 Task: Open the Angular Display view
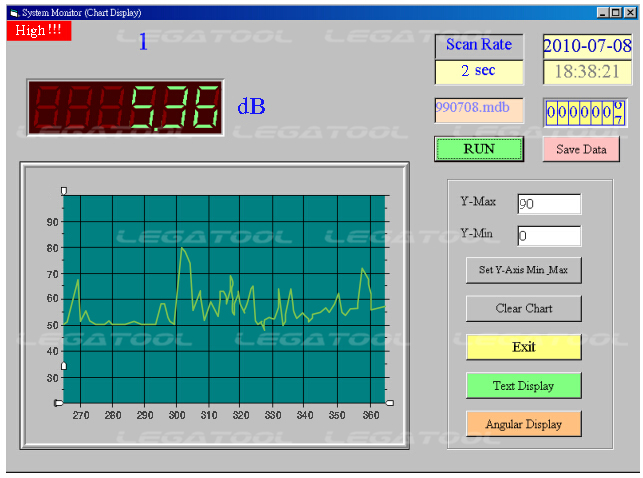pyautogui.click(x=524, y=424)
